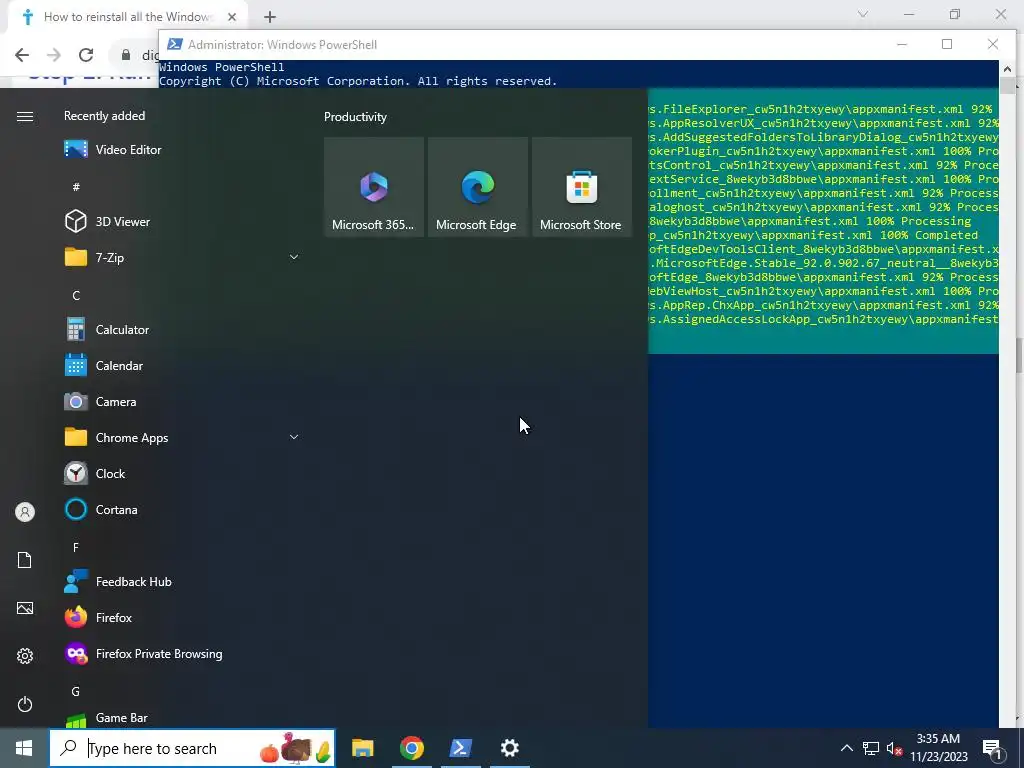Viewport: 1024px width, 768px height.
Task: Open network status tray icon
Action: tap(871, 748)
